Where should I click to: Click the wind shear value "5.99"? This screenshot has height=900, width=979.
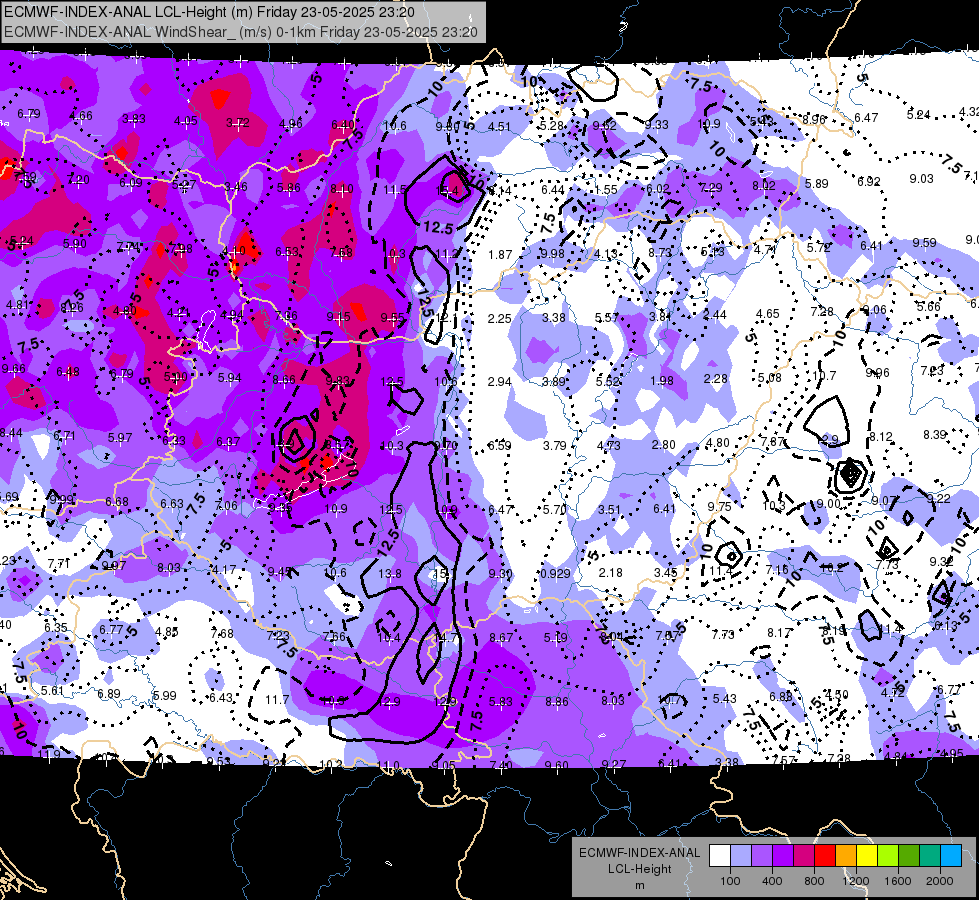165,695
